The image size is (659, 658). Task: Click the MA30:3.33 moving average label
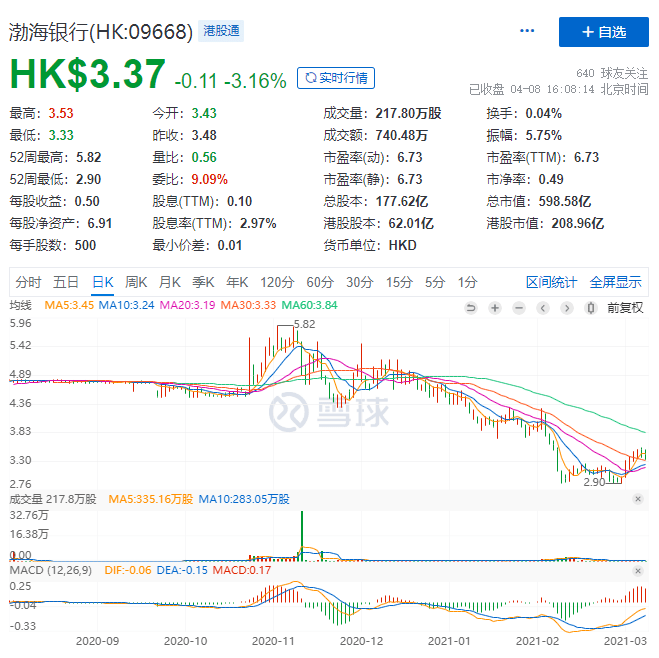pos(248,305)
